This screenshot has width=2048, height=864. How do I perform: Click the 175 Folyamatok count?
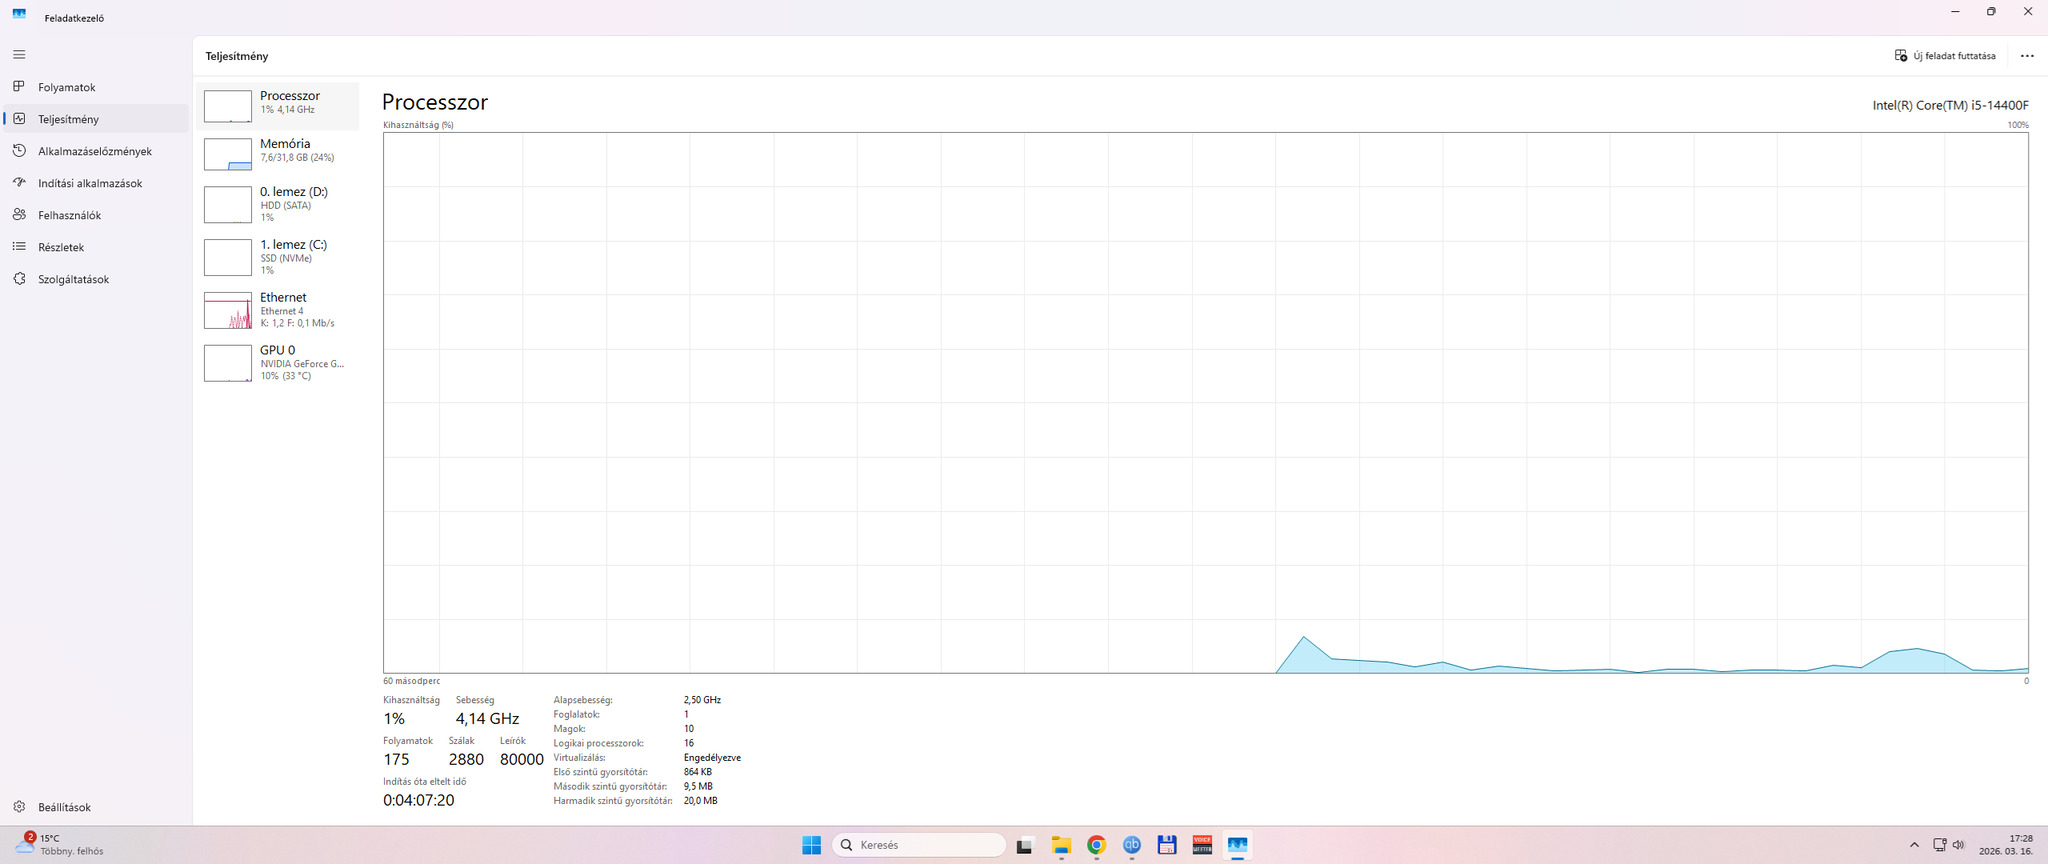pos(396,759)
